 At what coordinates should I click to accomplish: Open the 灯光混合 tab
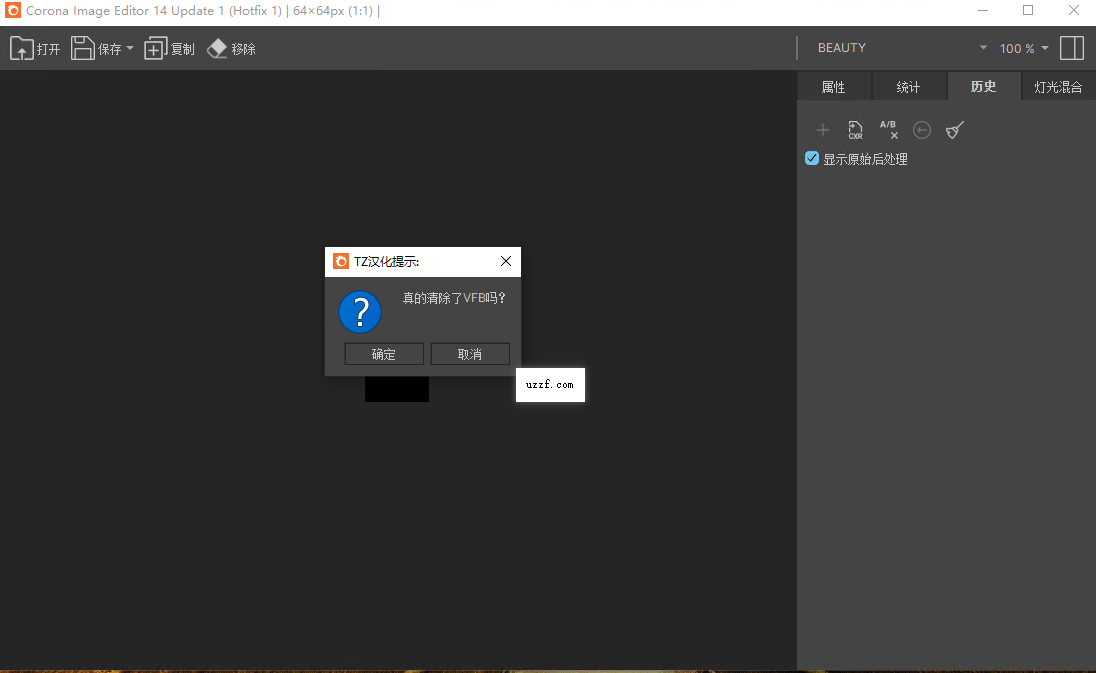click(x=1058, y=87)
